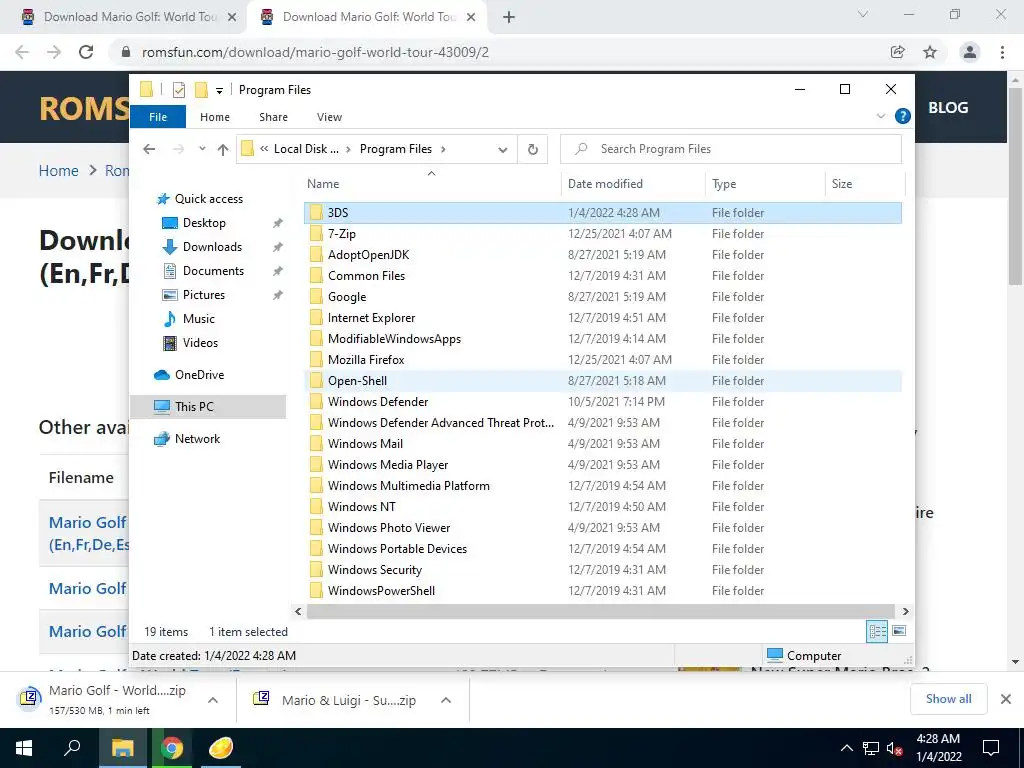Screen dimensions: 1024x768
Task: Refresh the Program Files folder view
Action: coord(533,150)
